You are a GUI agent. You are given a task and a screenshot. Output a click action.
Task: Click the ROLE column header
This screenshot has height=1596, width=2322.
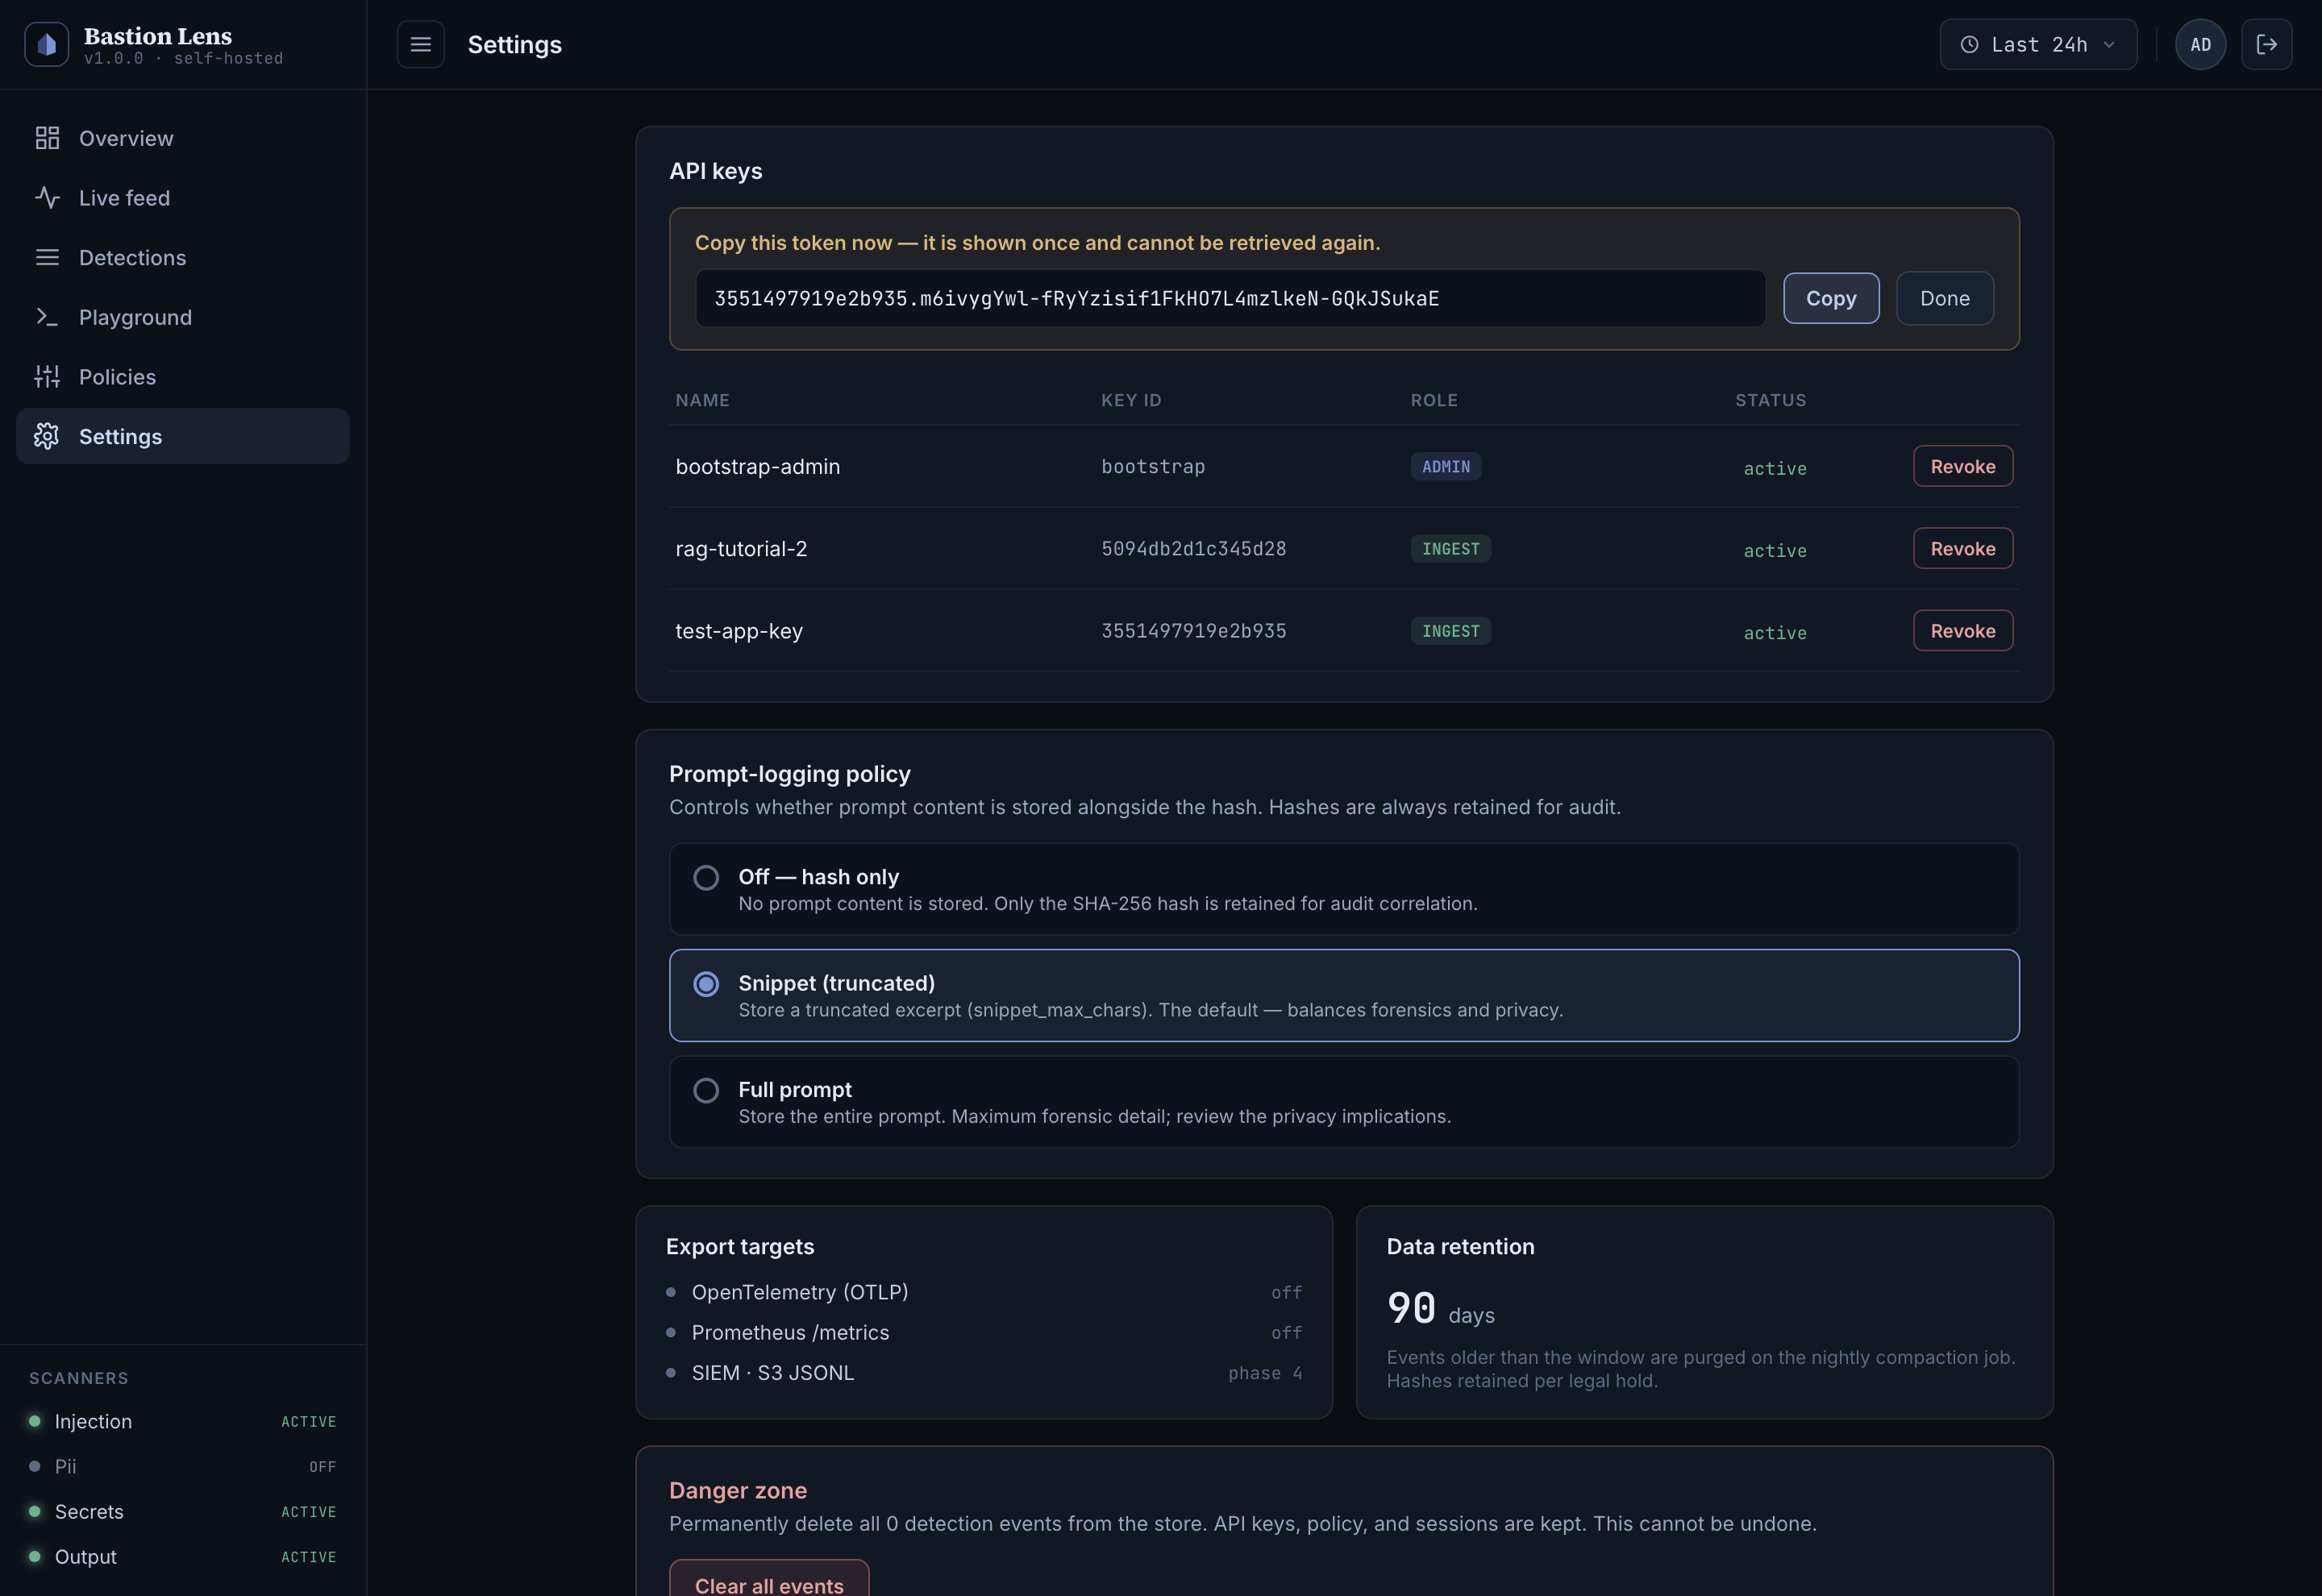(x=1434, y=400)
